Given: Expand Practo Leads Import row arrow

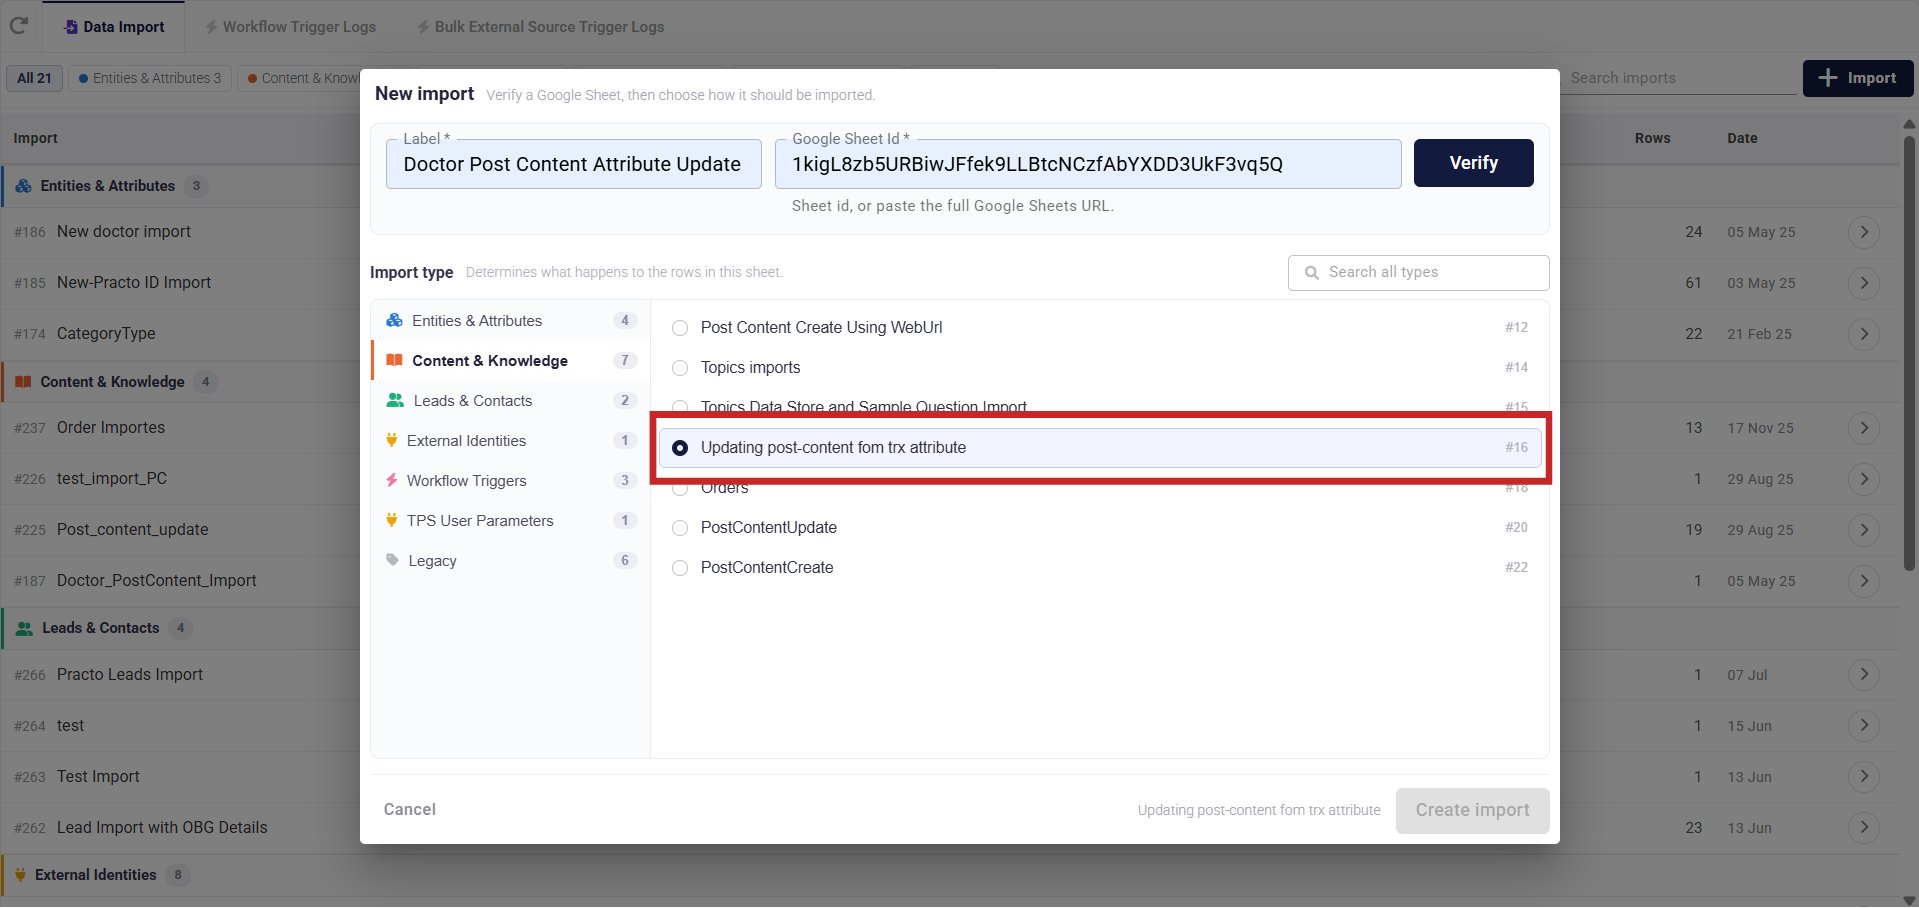Looking at the screenshot, I should [x=1864, y=675].
